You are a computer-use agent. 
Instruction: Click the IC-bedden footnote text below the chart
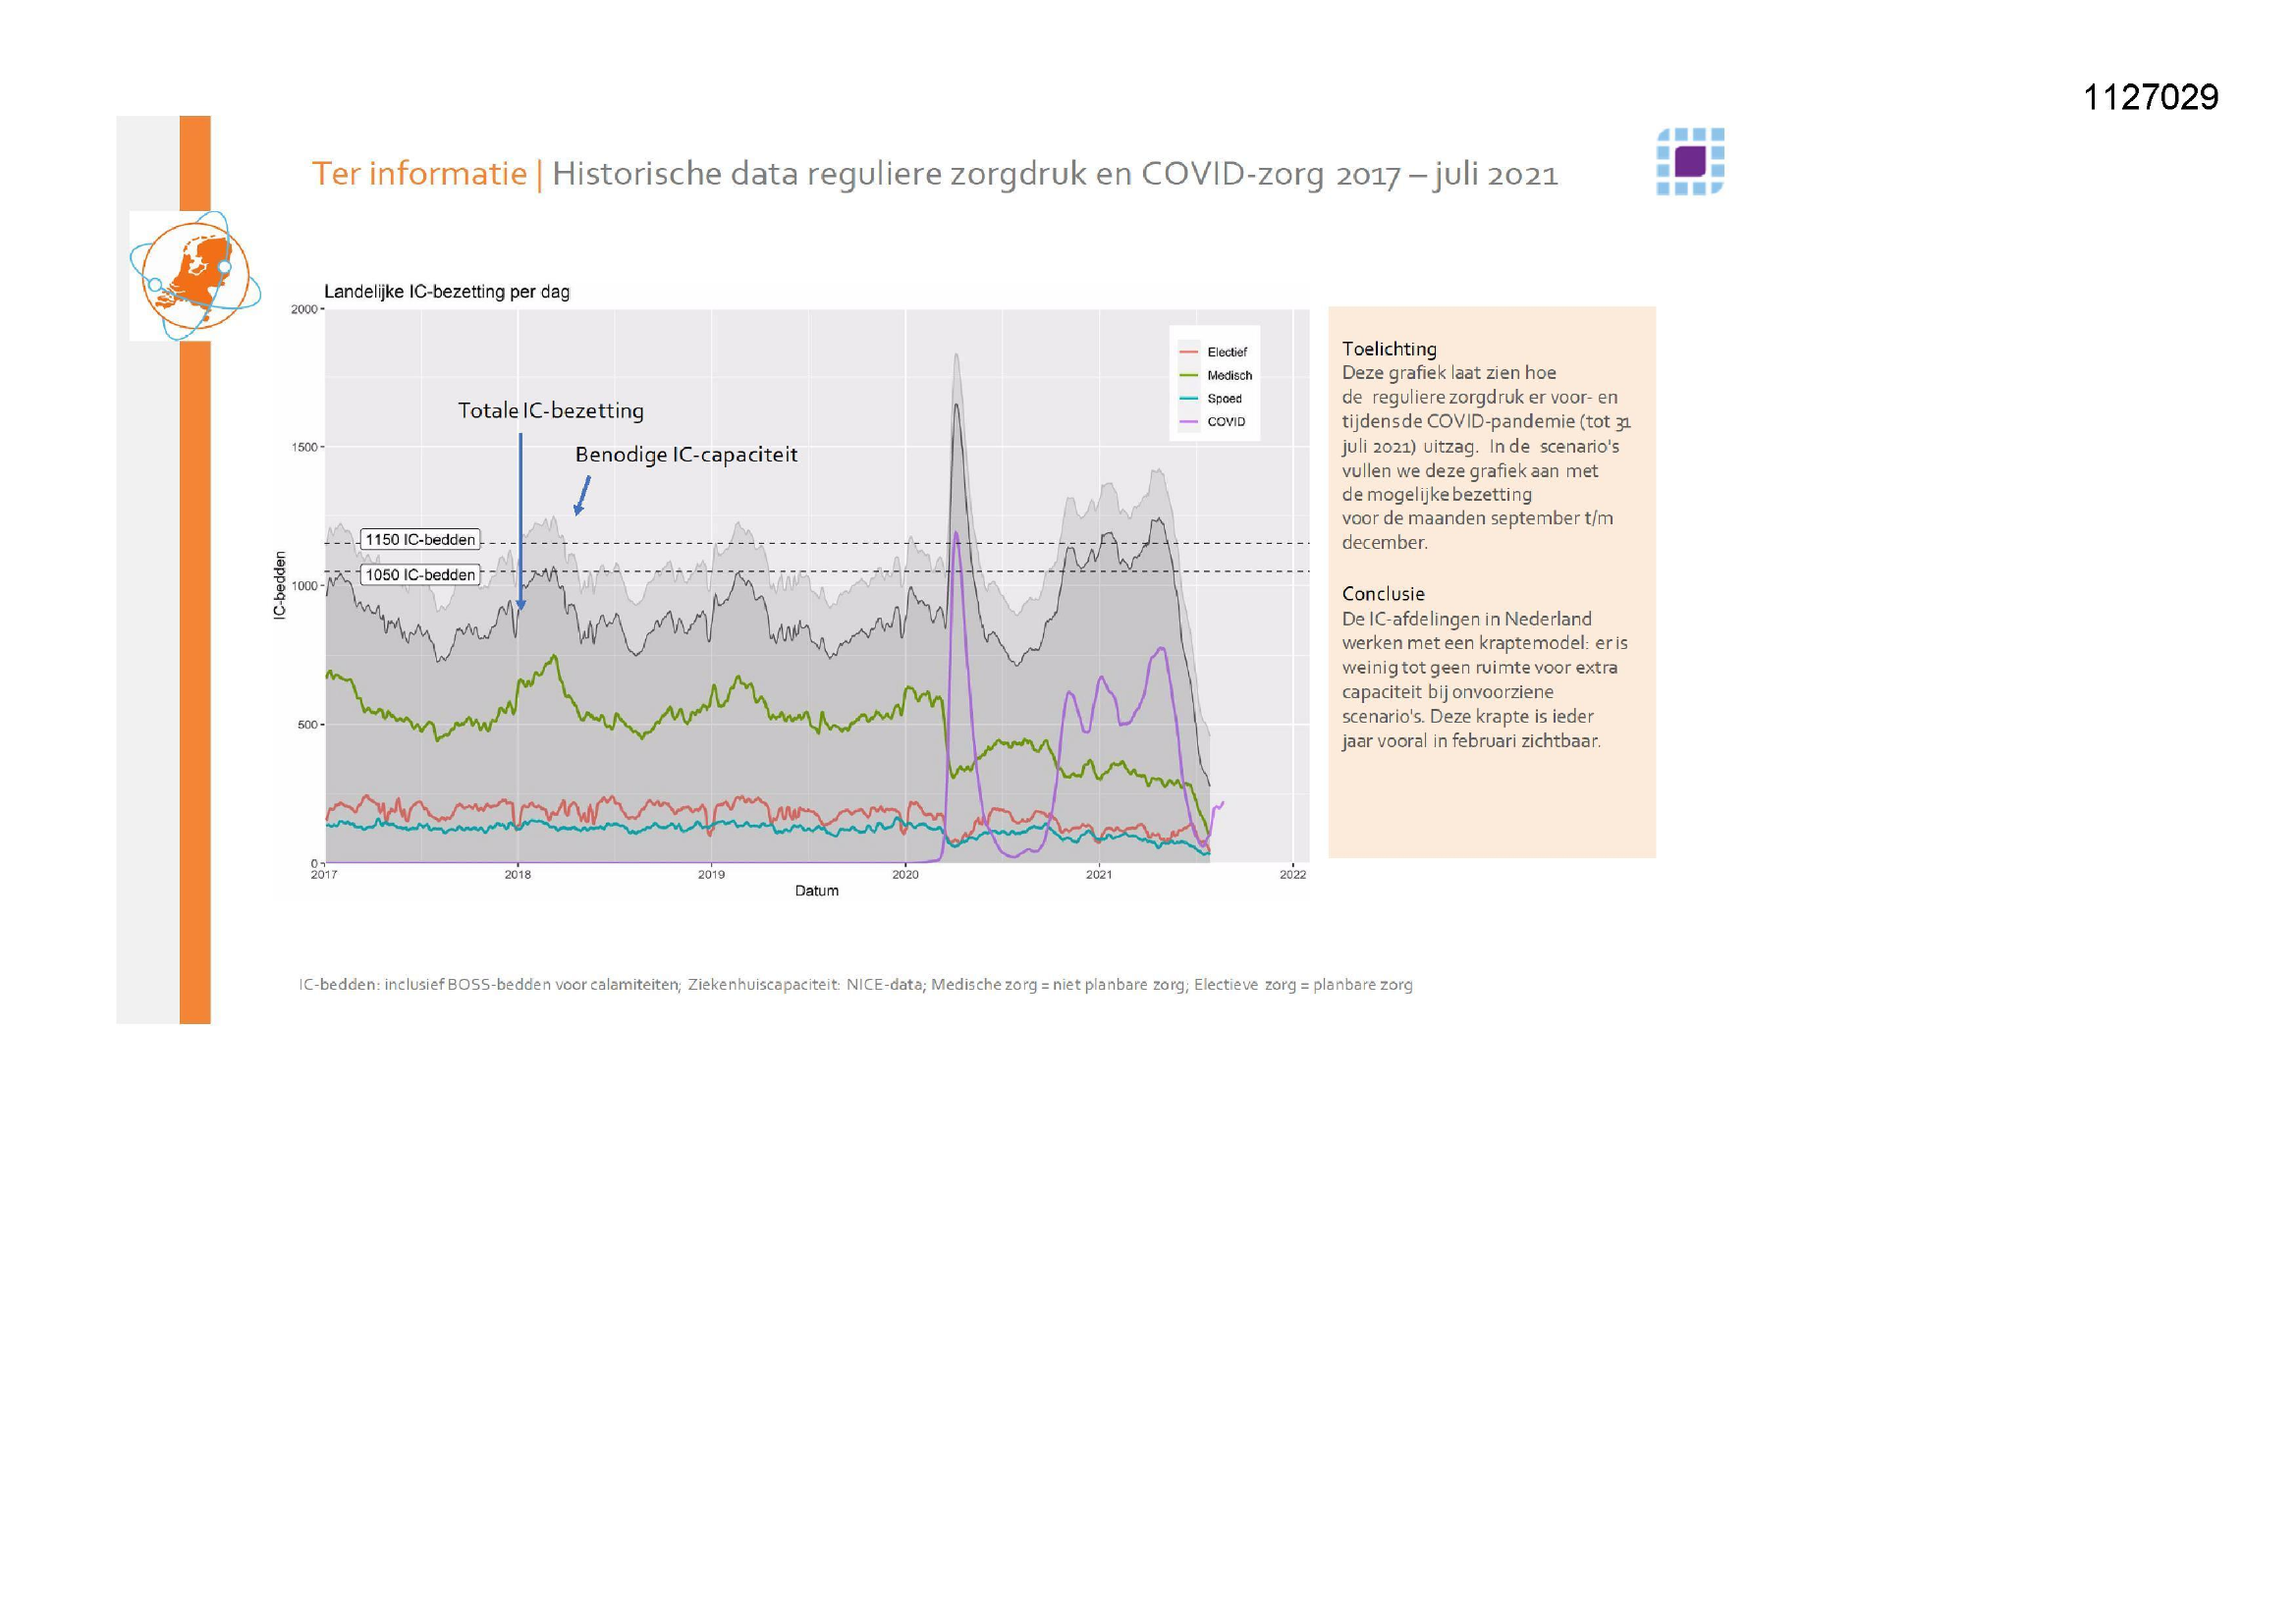[x=855, y=984]
